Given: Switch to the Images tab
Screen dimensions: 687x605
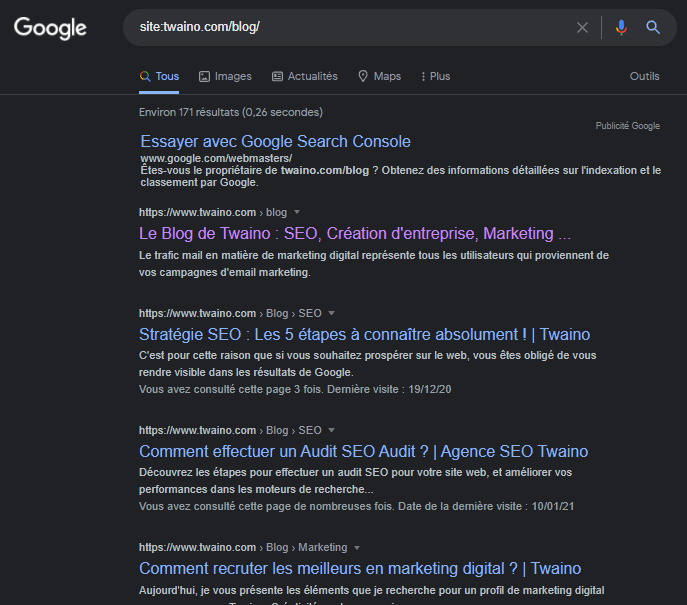Looking at the screenshot, I should [225, 76].
